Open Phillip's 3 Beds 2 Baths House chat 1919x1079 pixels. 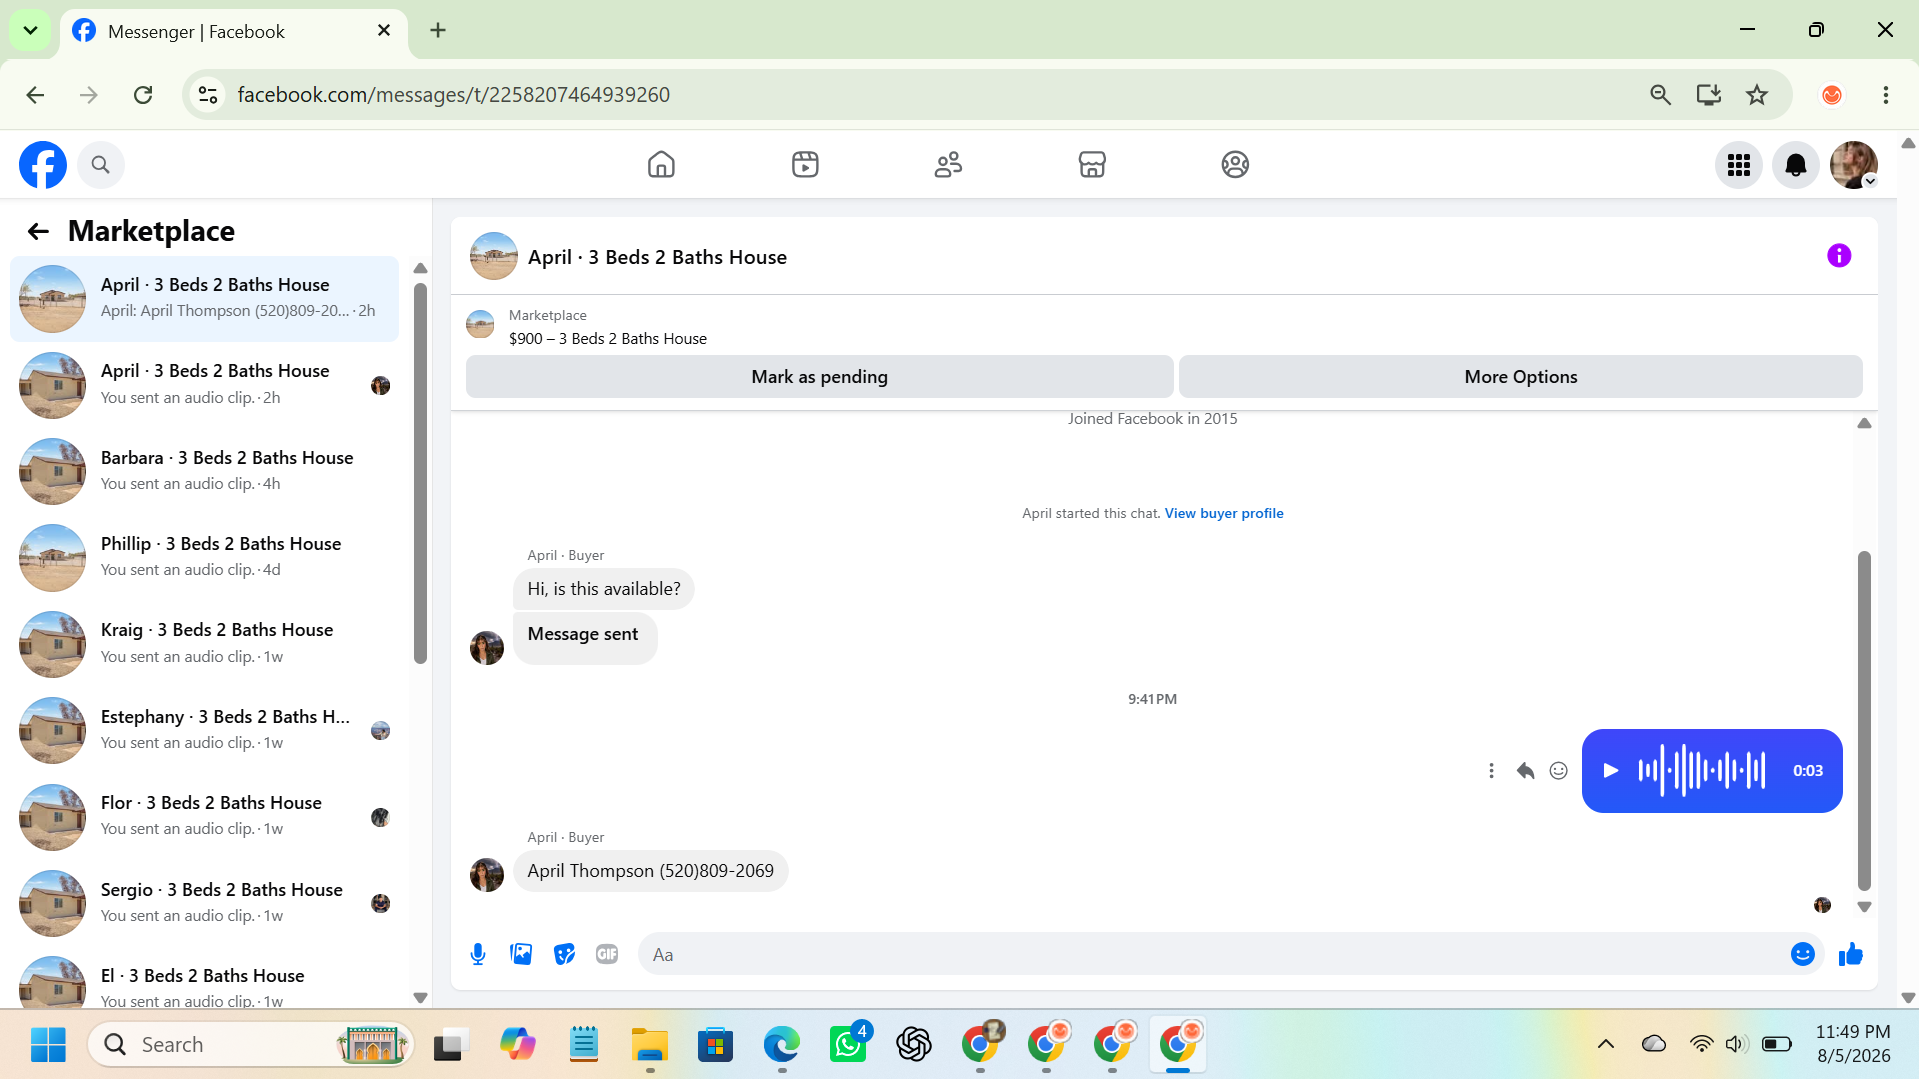tap(205, 557)
